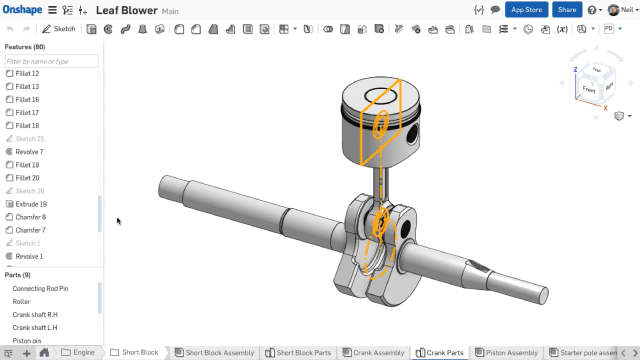
Task: Click the Top face of view cube
Action: (x=597, y=70)
